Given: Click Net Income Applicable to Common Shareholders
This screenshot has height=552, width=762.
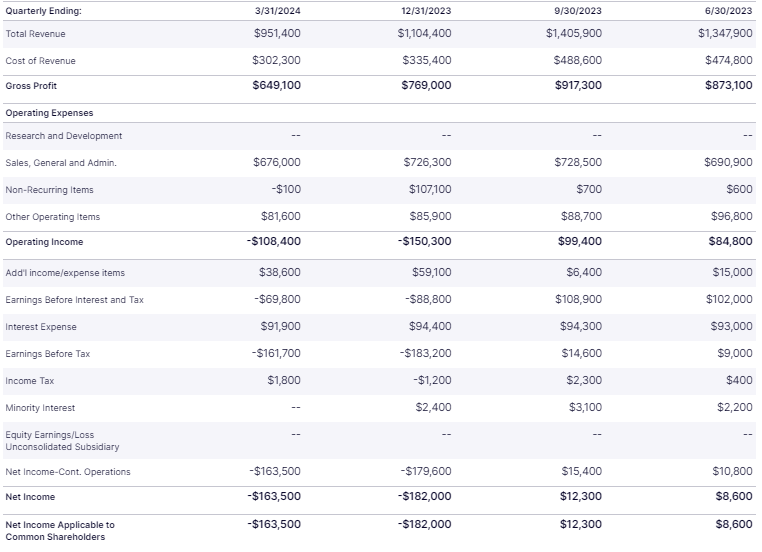Looking at the screenshot, I should point(60,530).
